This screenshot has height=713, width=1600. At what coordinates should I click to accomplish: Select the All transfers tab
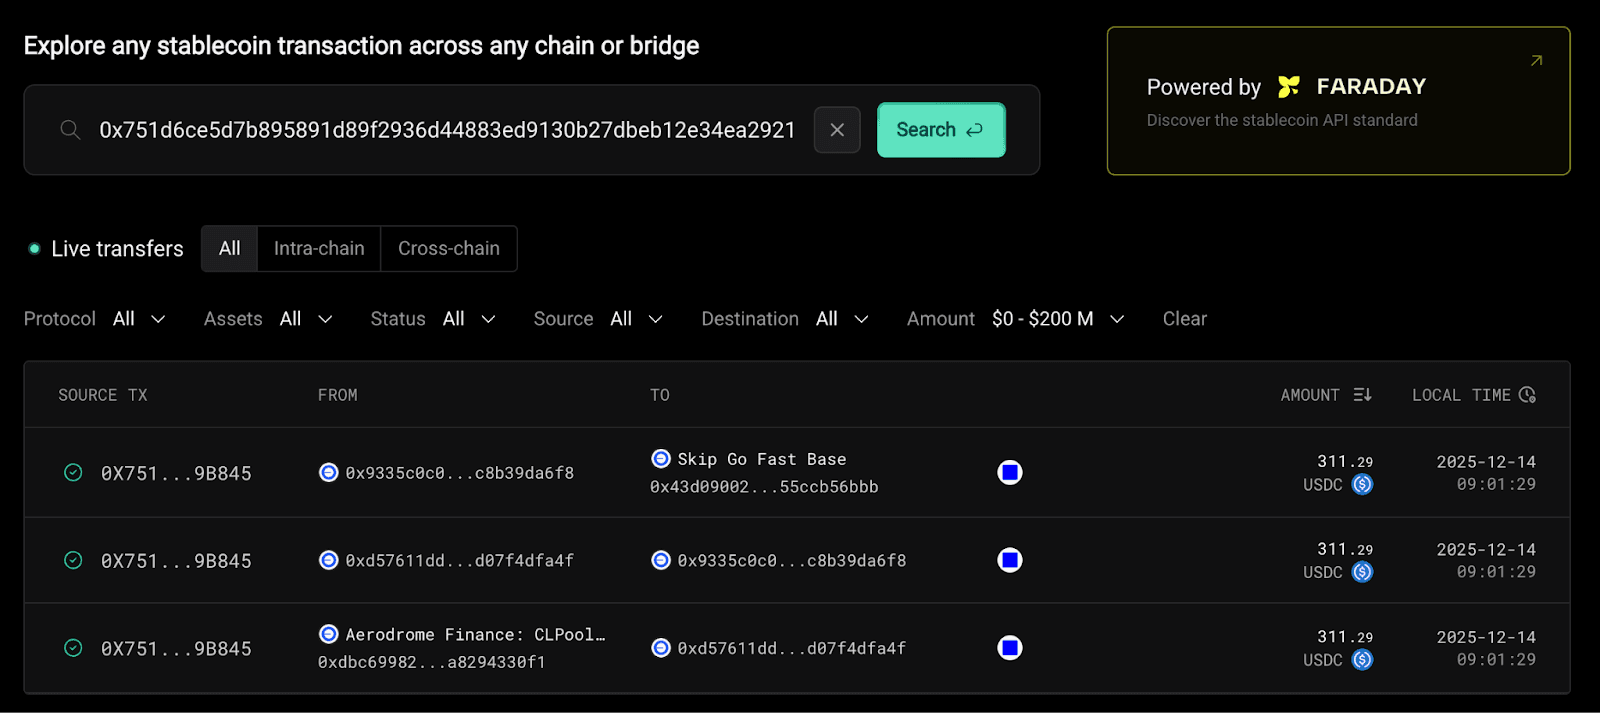pos(229,248)
